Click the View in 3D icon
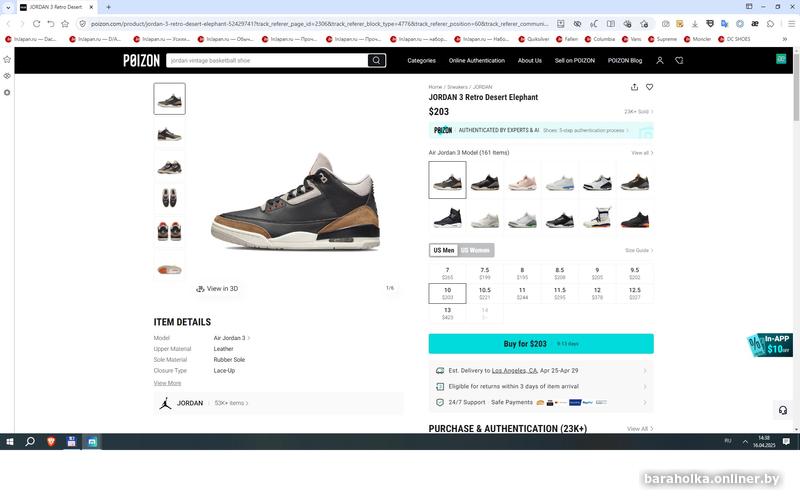Screen dimensions: 800x500 pos(200,289)
